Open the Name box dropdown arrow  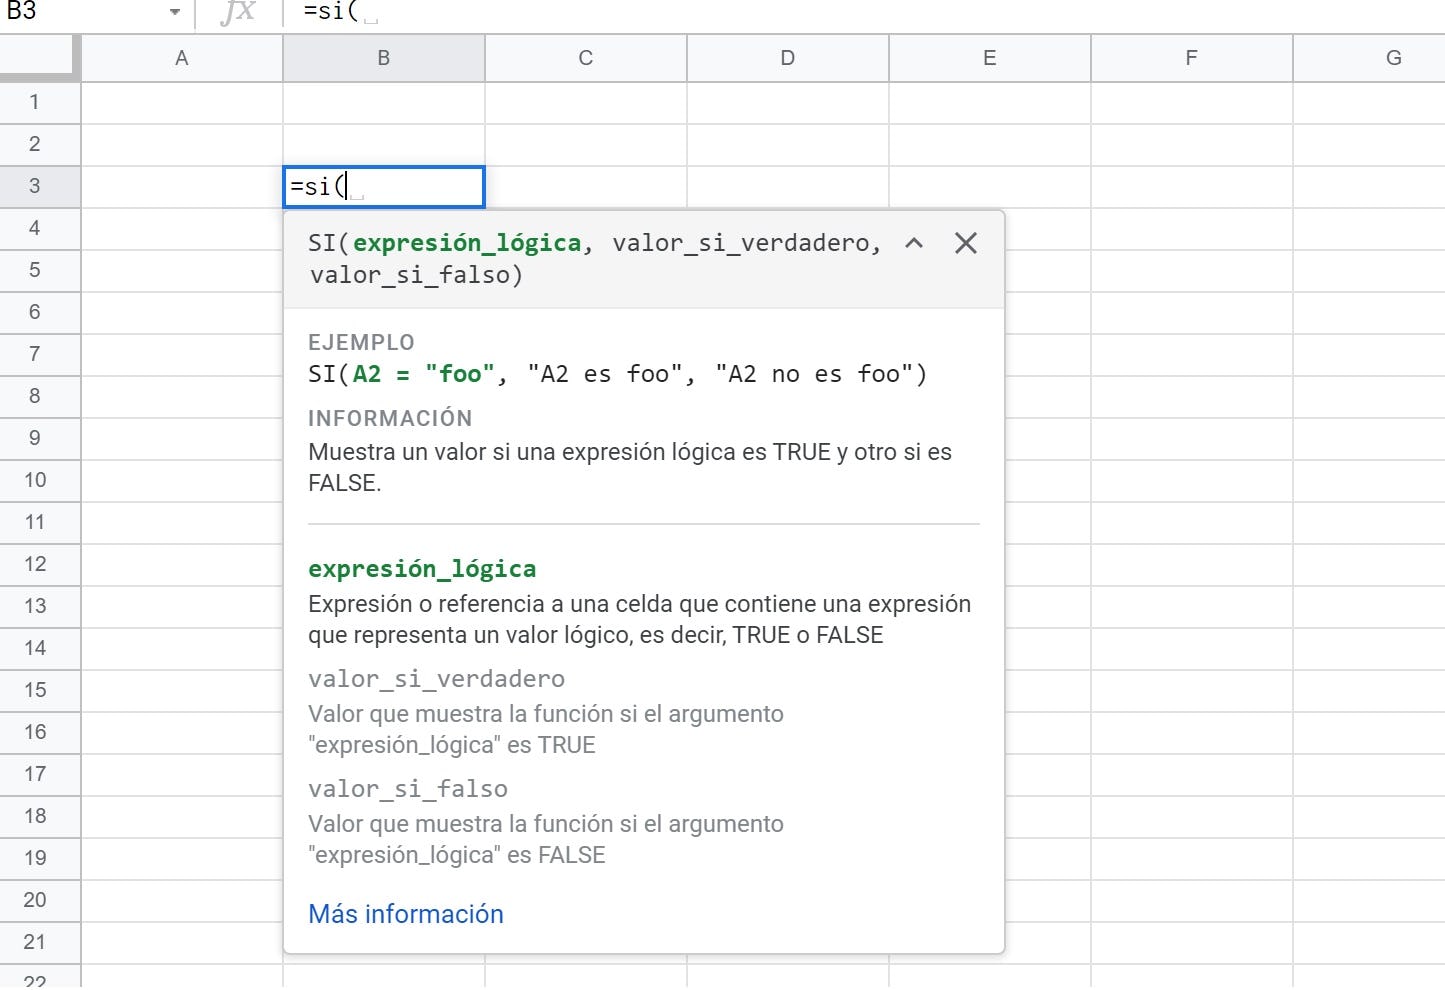click(175, 12)
